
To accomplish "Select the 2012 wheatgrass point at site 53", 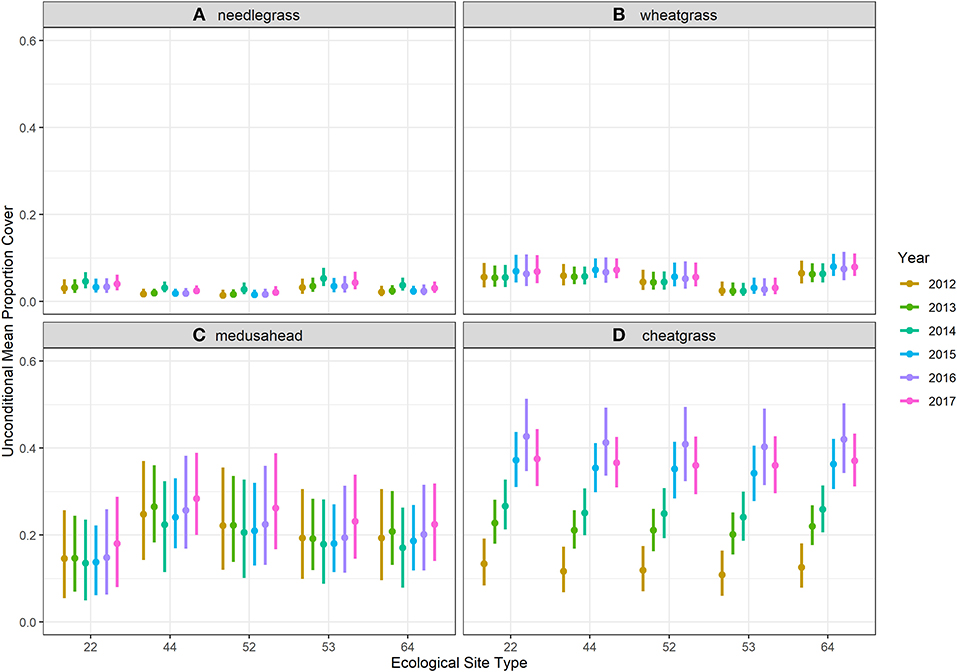I will click(722, 291).
